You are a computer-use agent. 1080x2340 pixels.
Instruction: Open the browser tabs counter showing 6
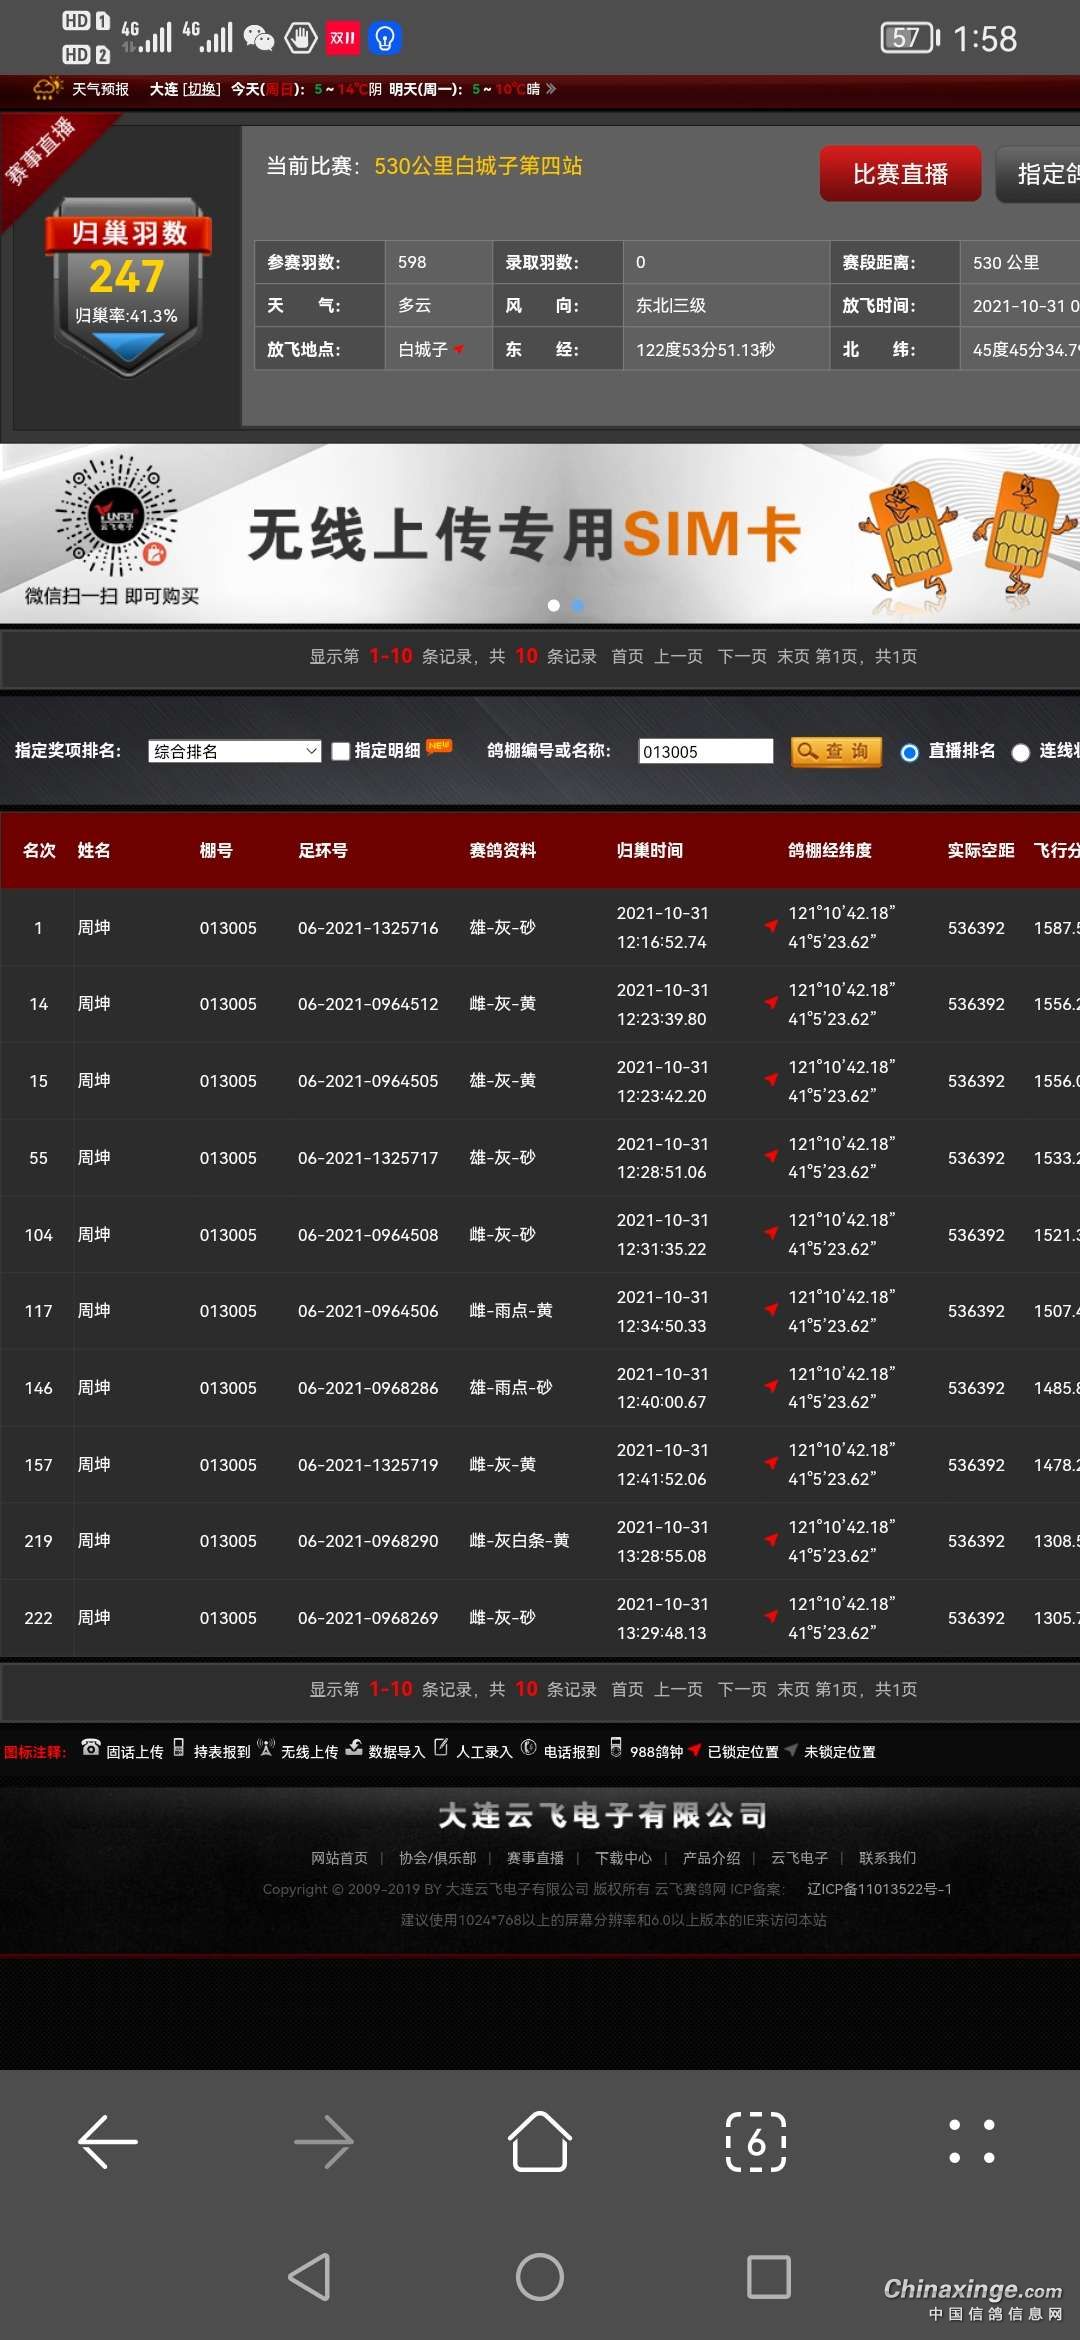click(756, 2142)
